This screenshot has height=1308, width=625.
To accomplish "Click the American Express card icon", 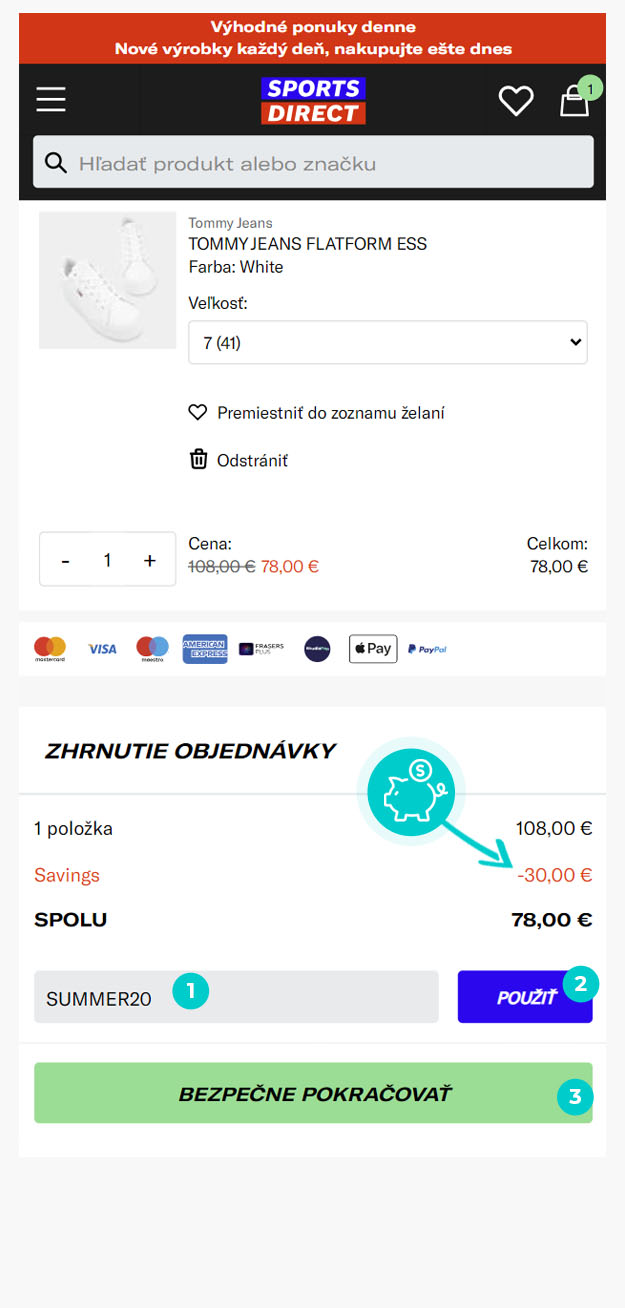I will (204, 649).
